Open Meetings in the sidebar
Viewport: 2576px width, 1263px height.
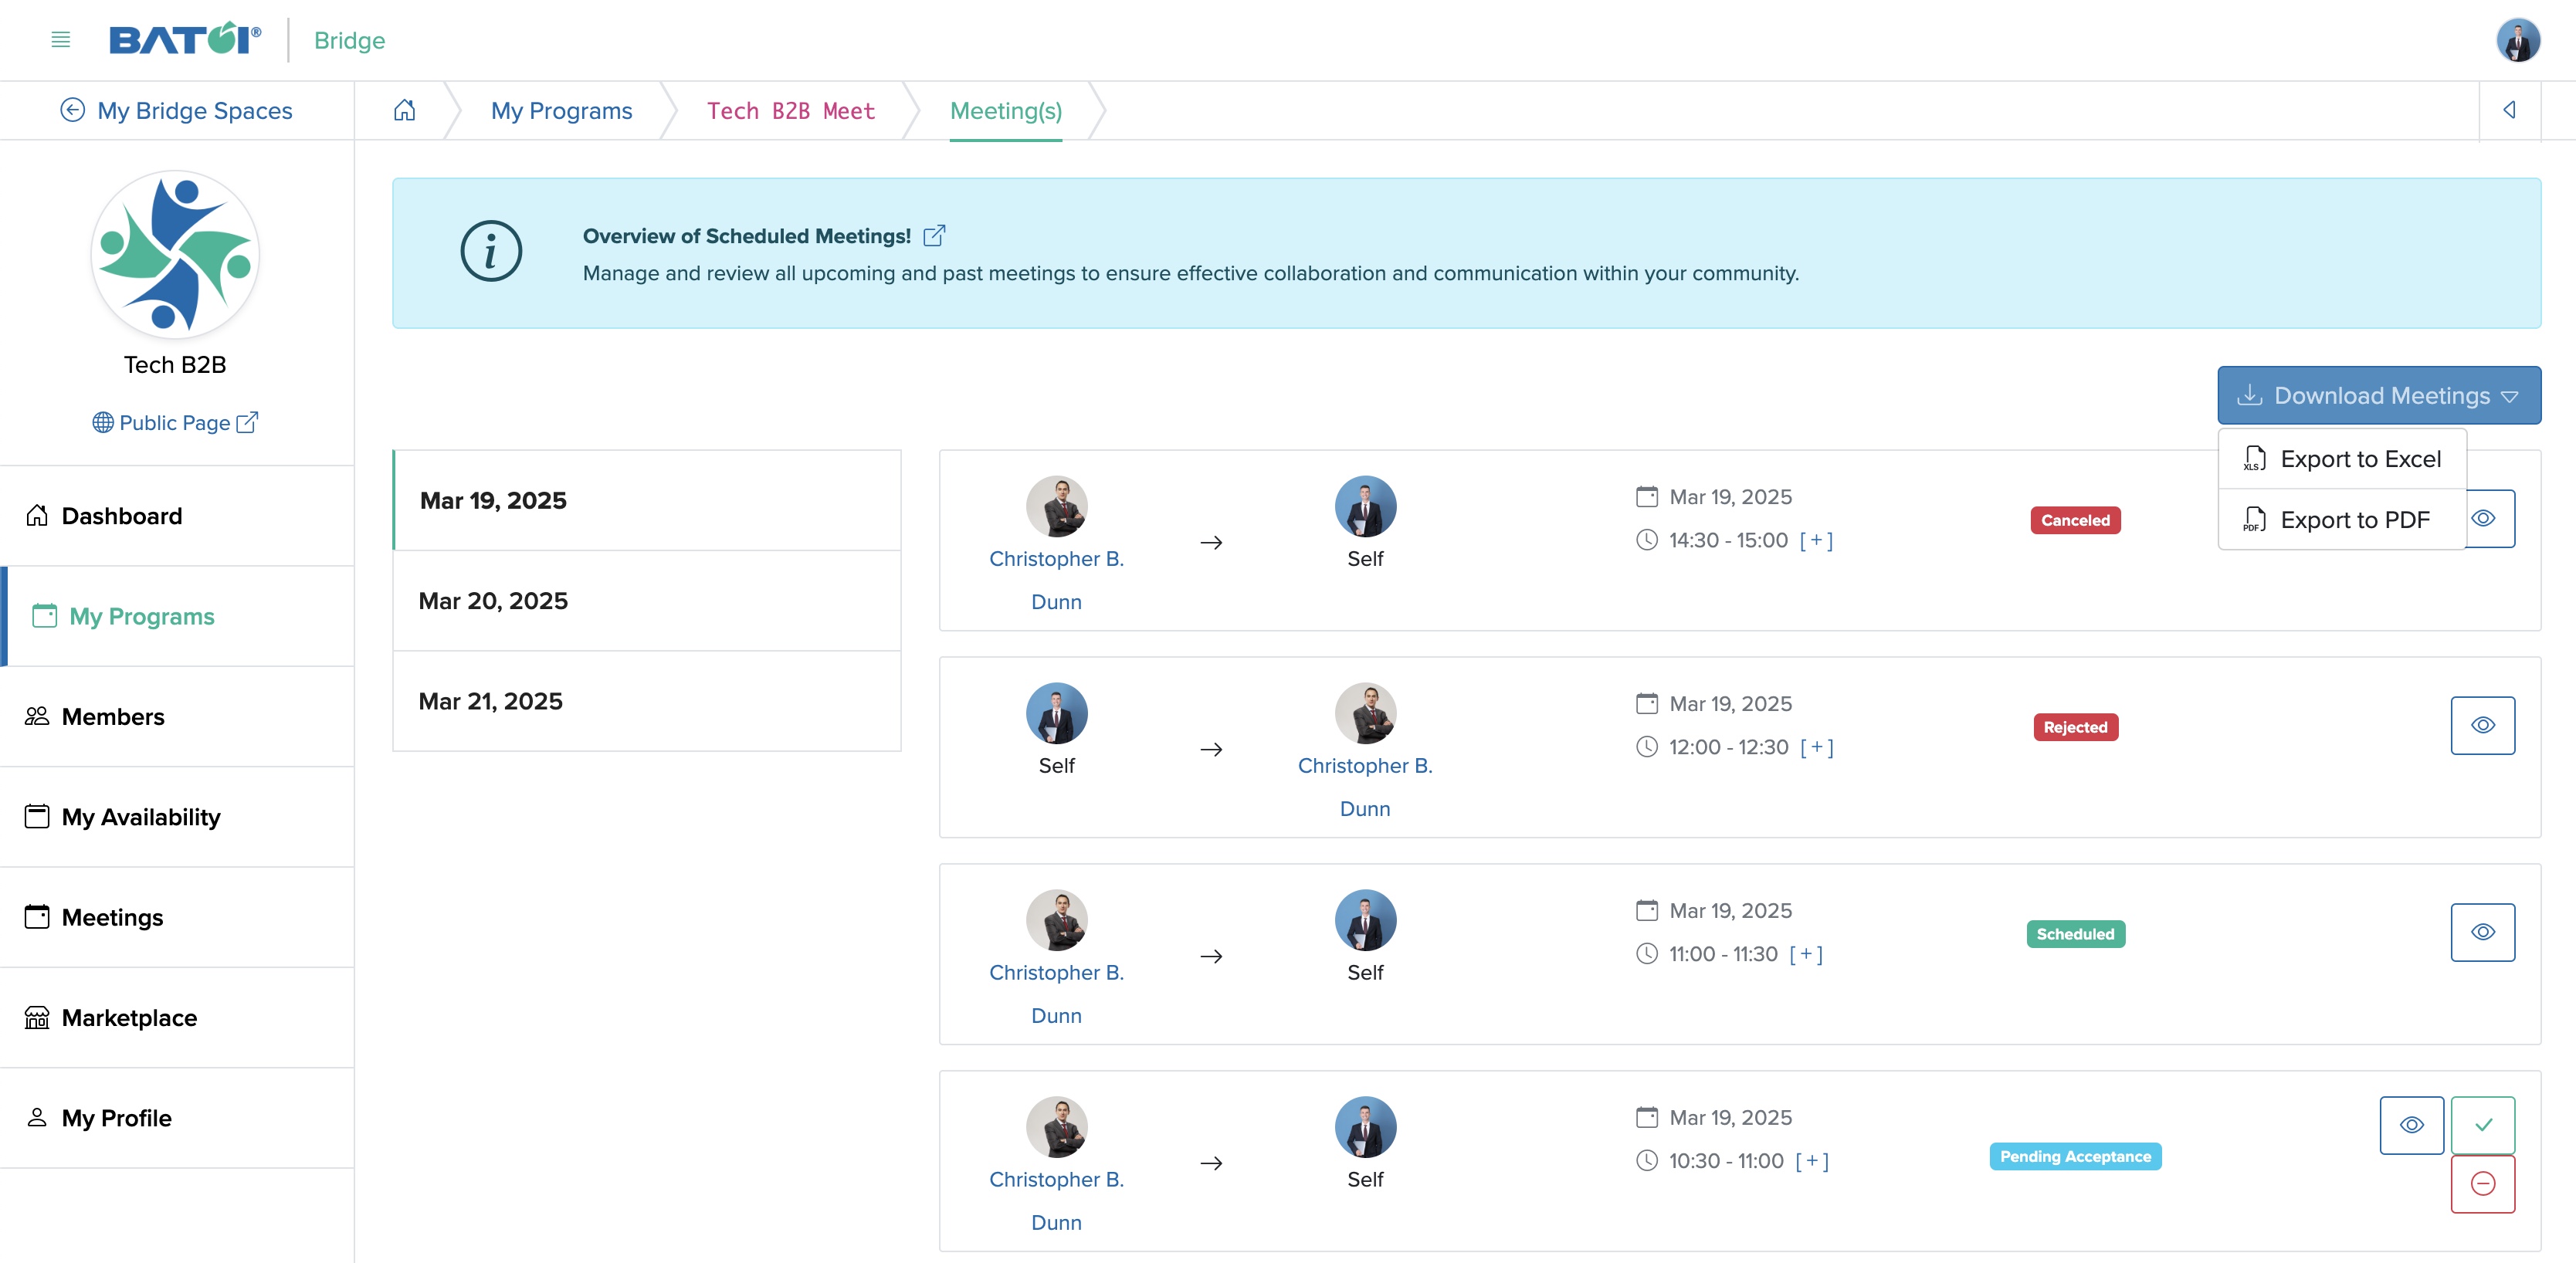pos(177,917)
